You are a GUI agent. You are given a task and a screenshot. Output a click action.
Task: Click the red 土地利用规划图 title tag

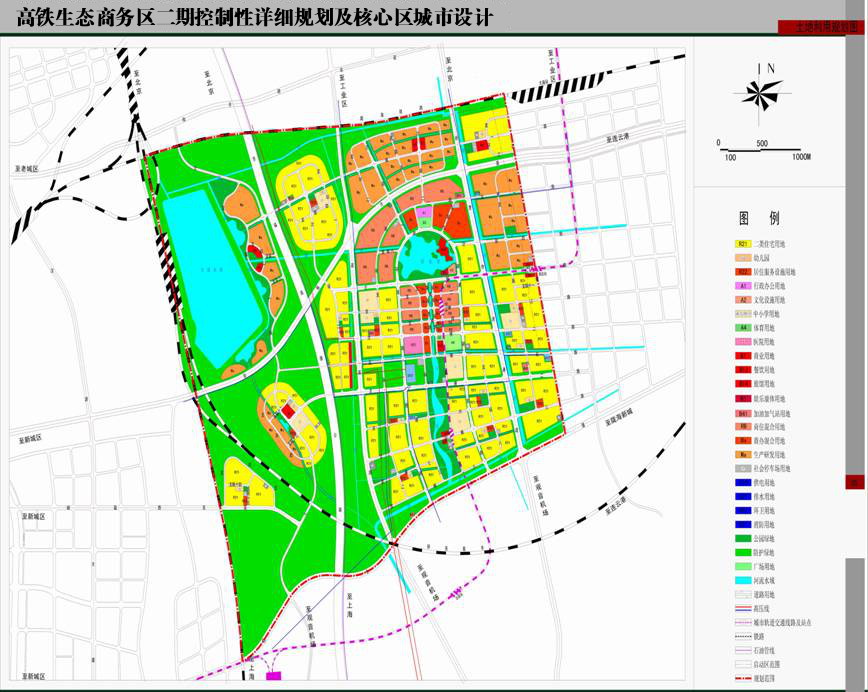pos(826,29)
